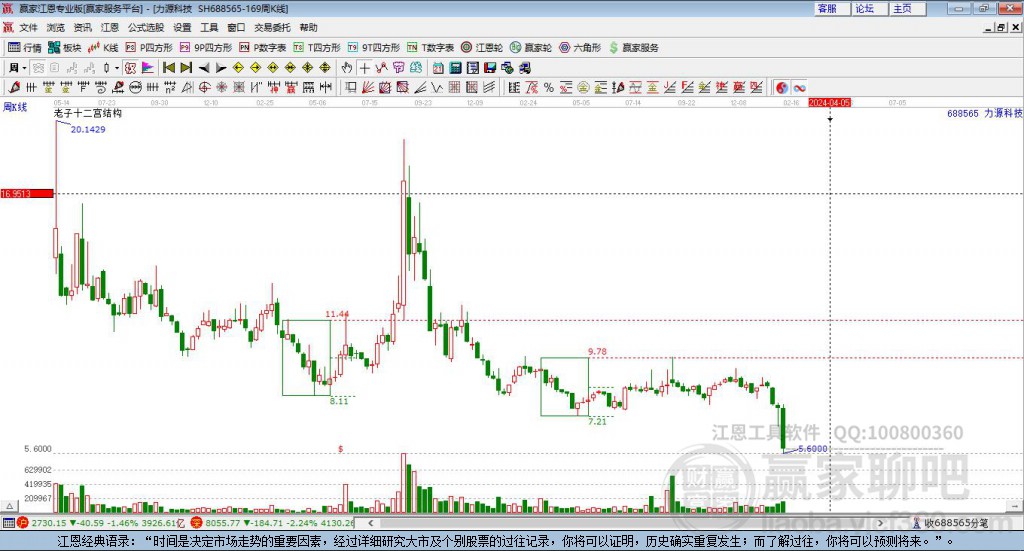This screenshot has width=1024, height=551.
Task: Open the 设置 menu
Action: click(x=182, y=27)
